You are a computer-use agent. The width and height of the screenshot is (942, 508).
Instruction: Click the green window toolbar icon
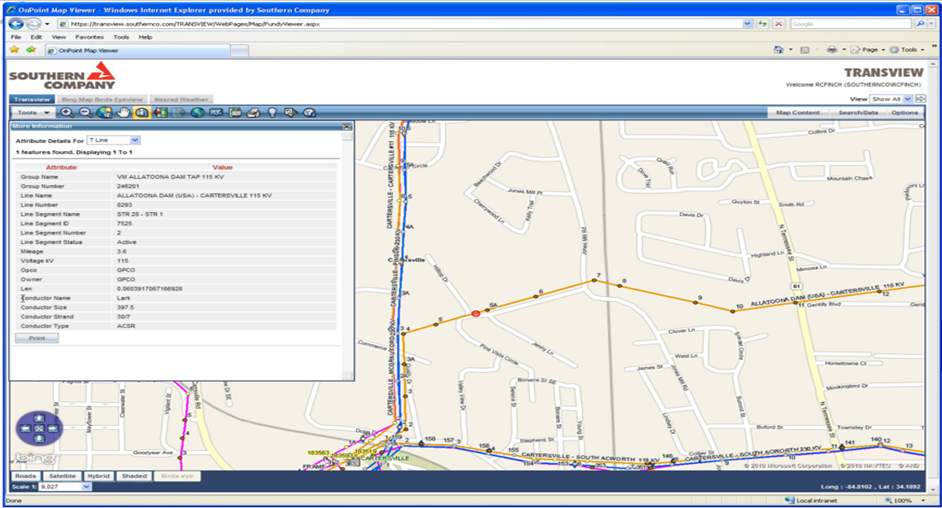[235, 112]
